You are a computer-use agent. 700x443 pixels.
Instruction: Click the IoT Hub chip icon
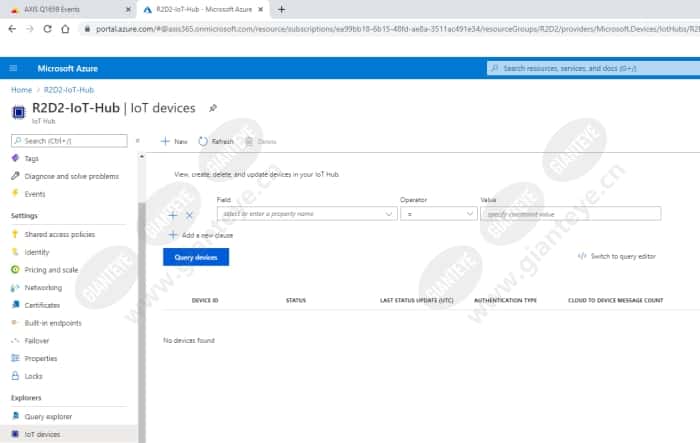pos(18,112)
